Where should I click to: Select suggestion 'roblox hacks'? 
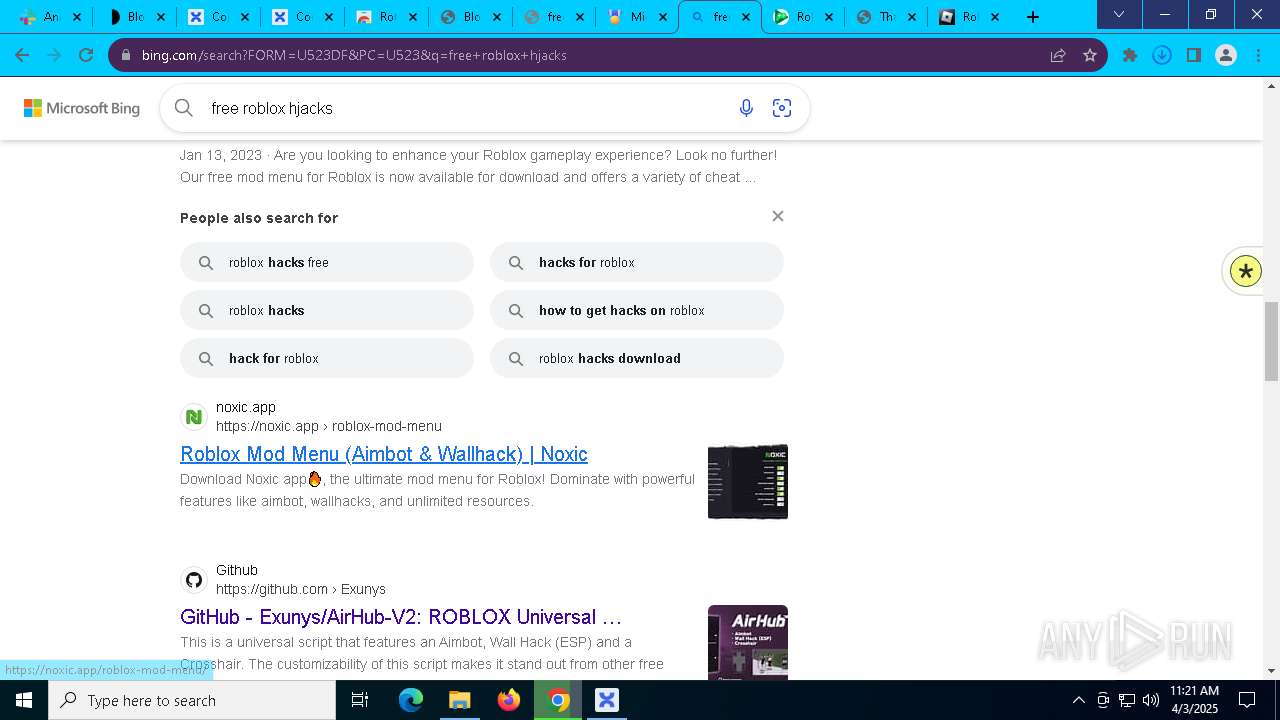327,310
